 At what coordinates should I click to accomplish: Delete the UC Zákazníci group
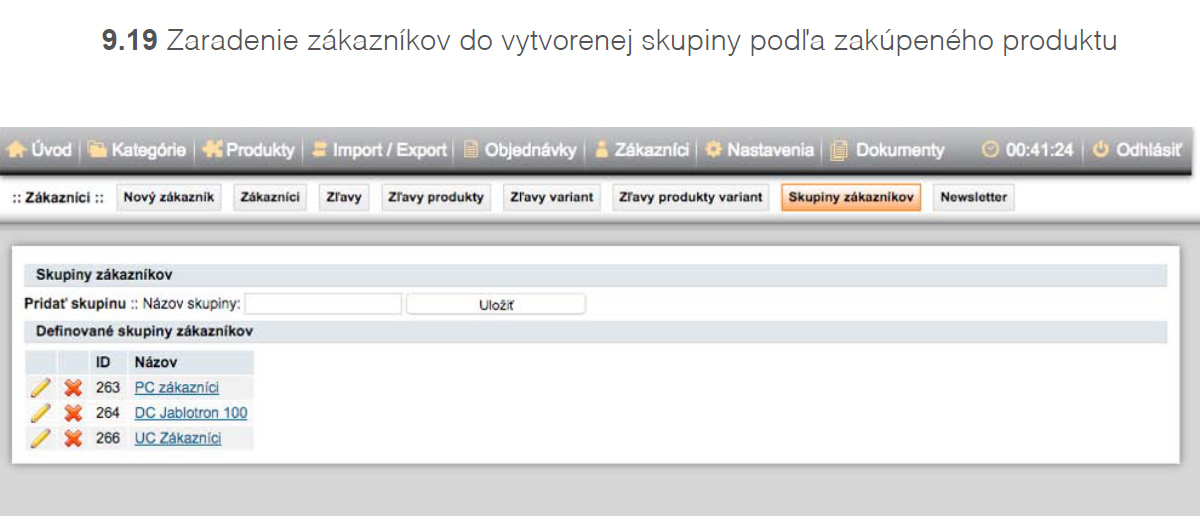click(x=73, y=438)
